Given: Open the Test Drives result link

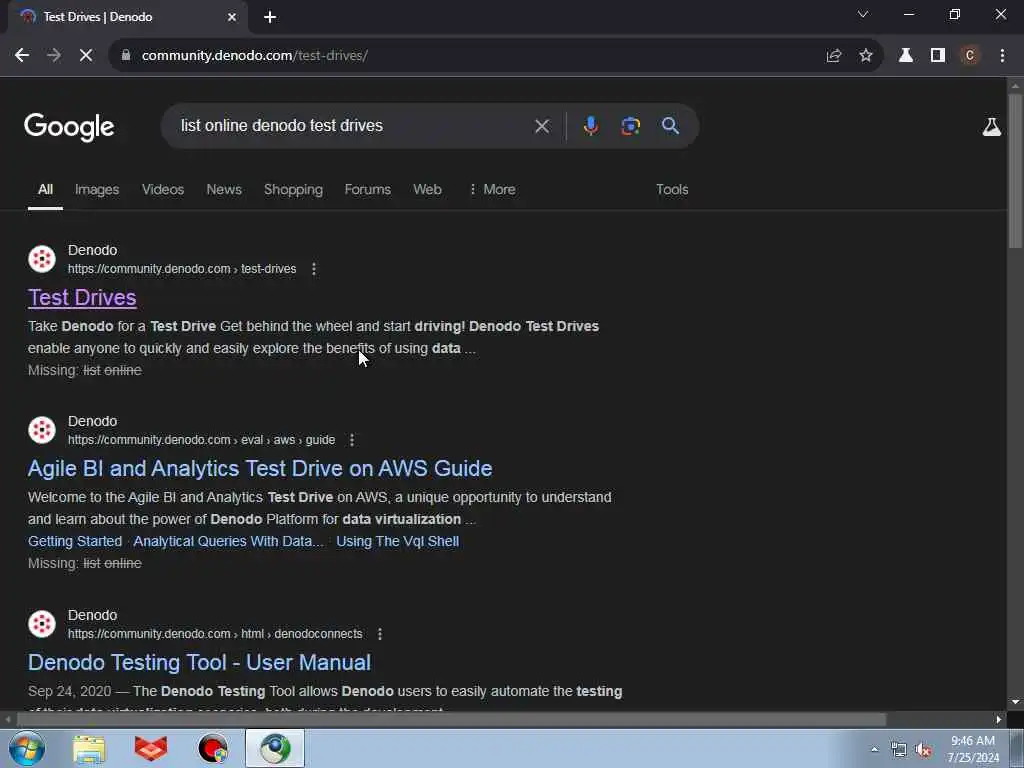Looking at the screenshot, I should [82, 298].
